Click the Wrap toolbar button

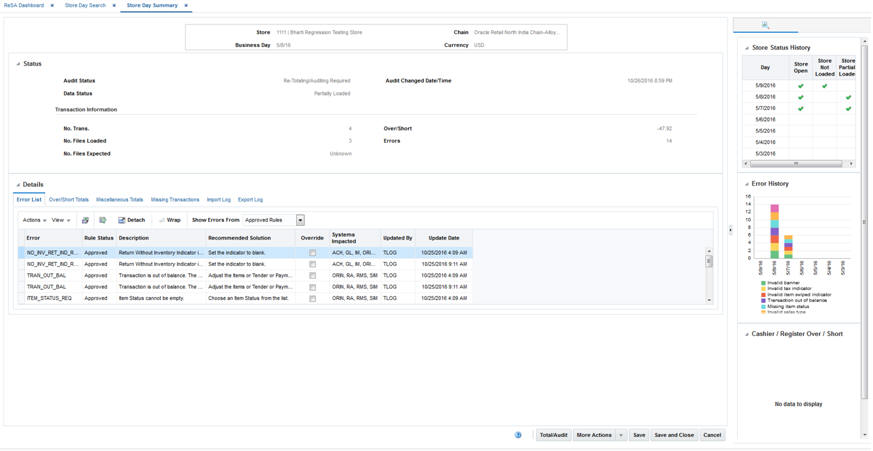point(170,220)
